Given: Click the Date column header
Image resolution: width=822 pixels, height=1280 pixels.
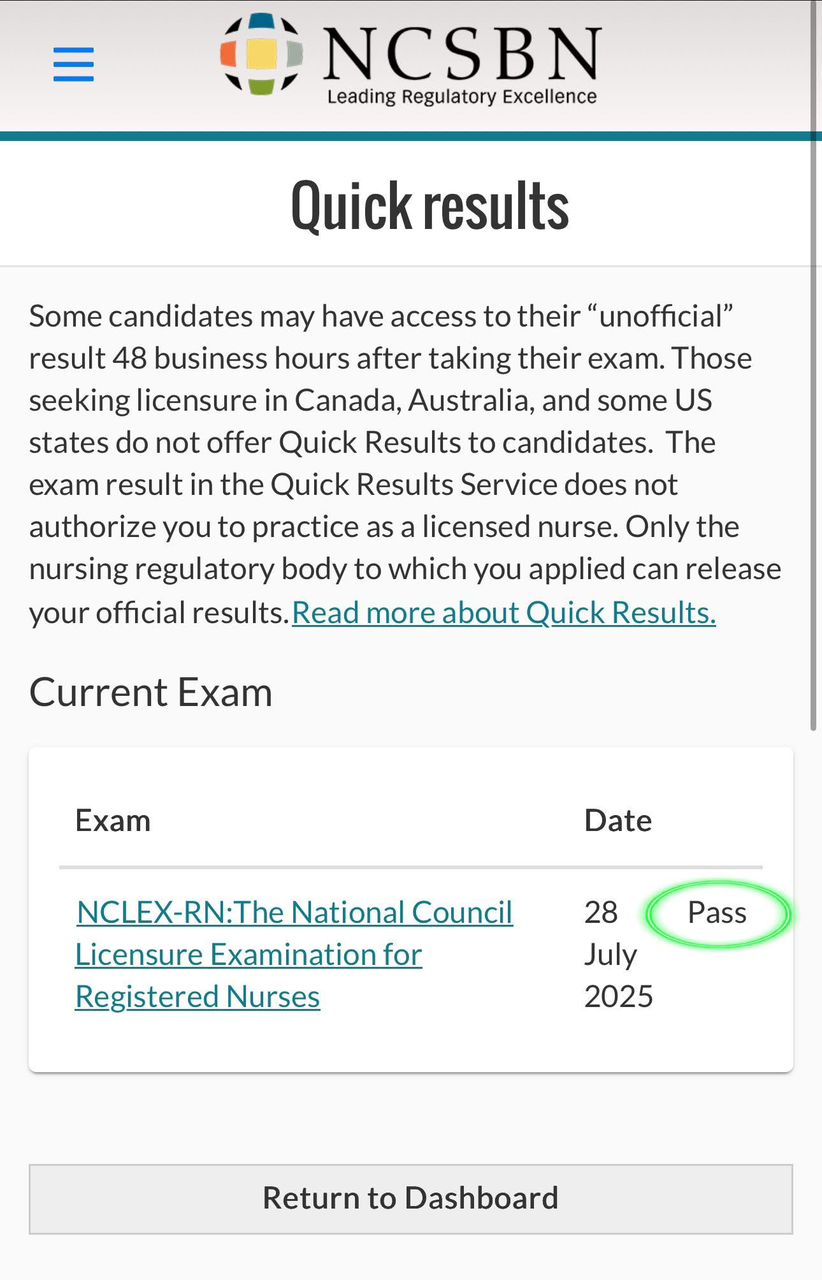Looking at the screenshot, I should tap(618, 820).
